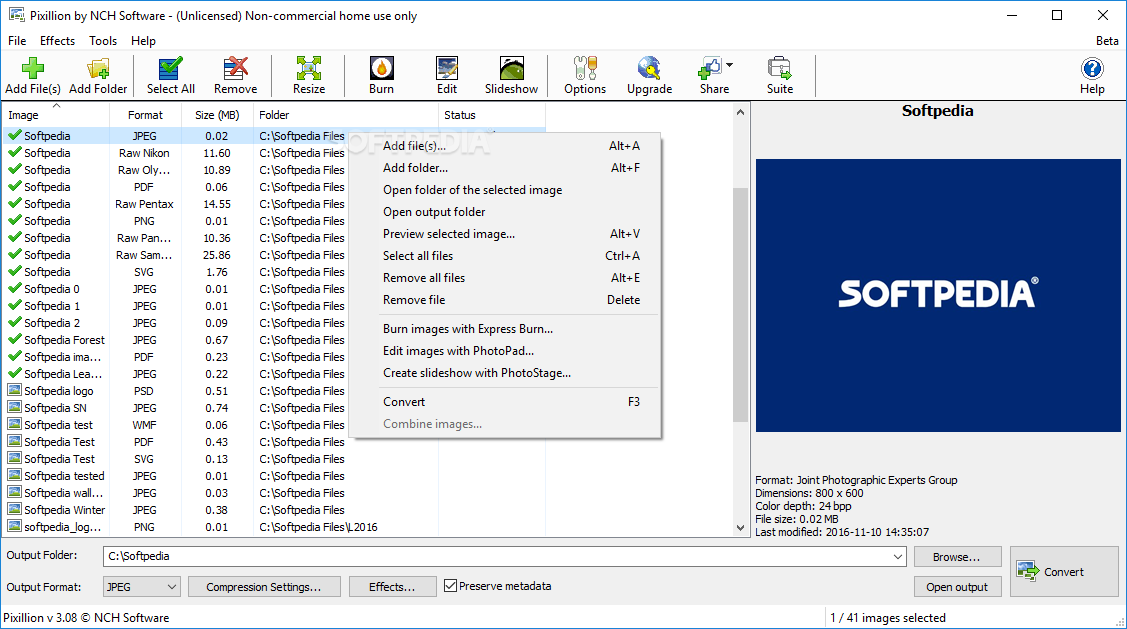This screenshot has width=1127, height=629.
Task: Click the Help question mark icon
Action: [x=1092, y=69]
